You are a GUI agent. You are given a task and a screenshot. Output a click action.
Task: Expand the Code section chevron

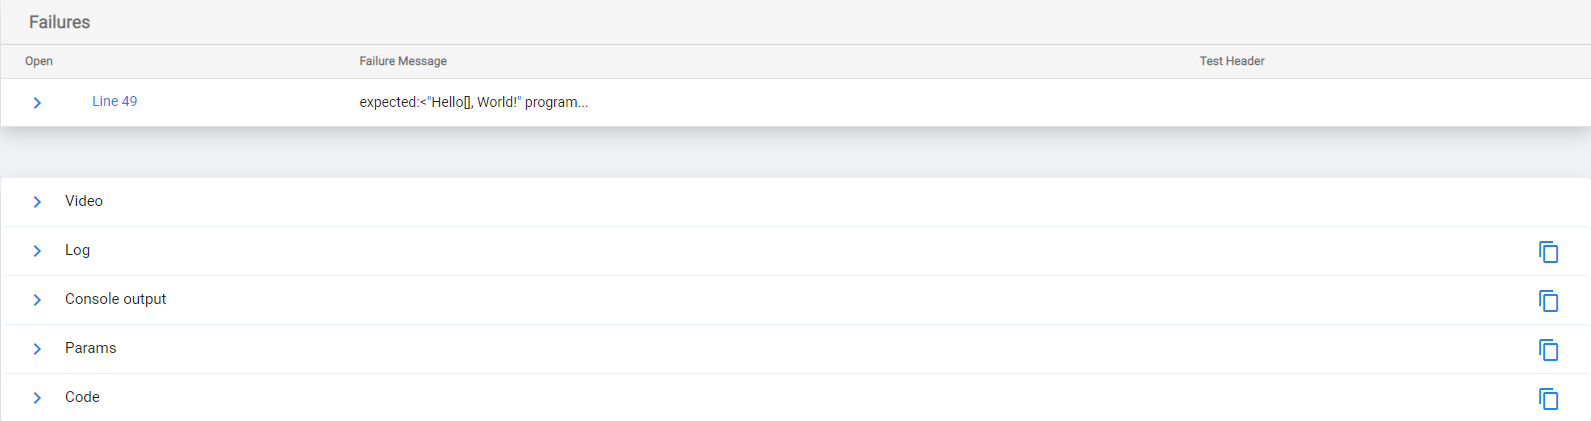pyautogui.click(x=37, y=398)
